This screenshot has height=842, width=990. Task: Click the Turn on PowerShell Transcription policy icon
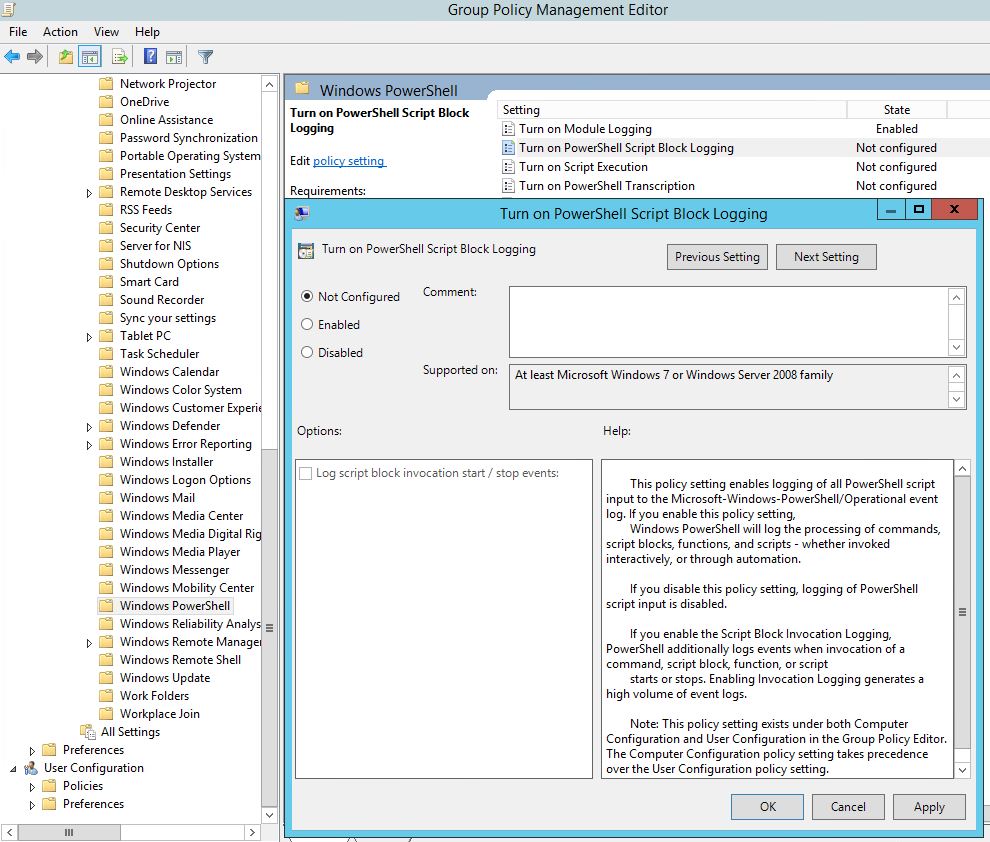pos(508,186)
